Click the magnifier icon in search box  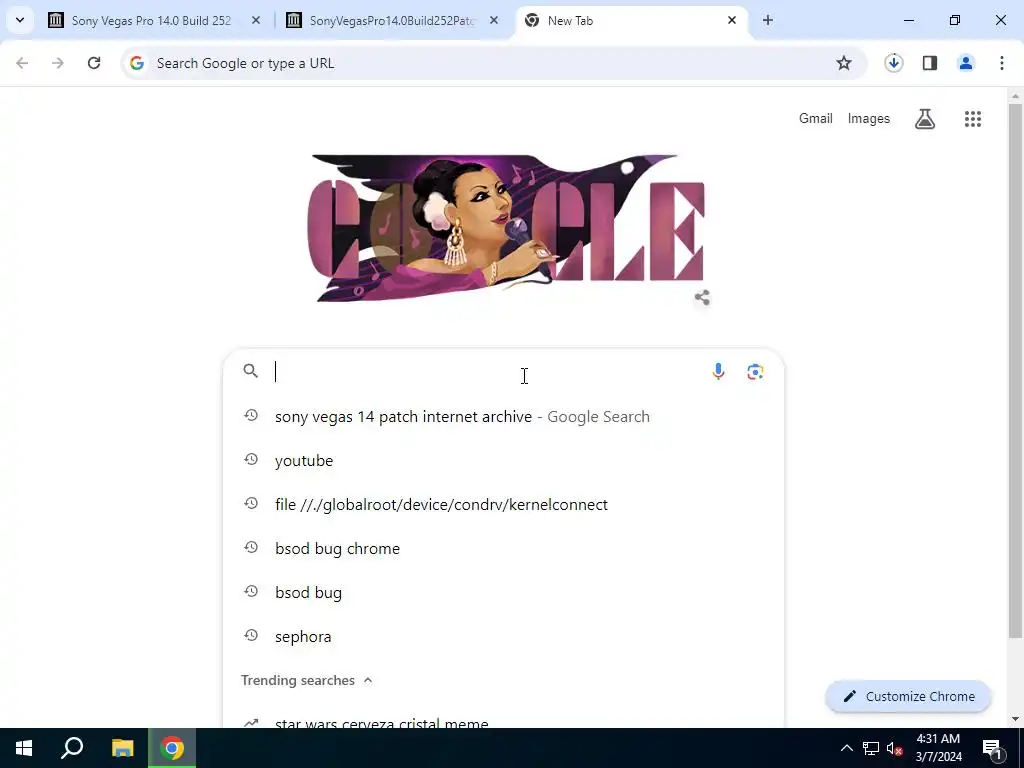point(251,371)
